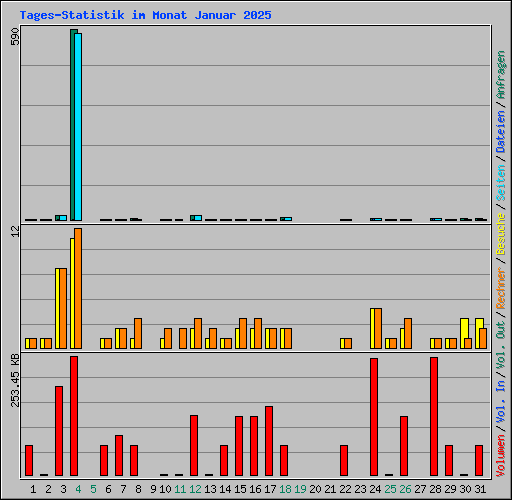Viewport: 512px width, 500px height.
Task: Click day label '9'
Action: 153,489
